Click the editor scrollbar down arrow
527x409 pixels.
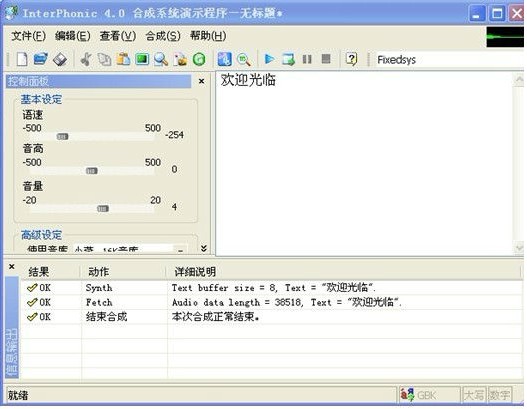point(519,248)
